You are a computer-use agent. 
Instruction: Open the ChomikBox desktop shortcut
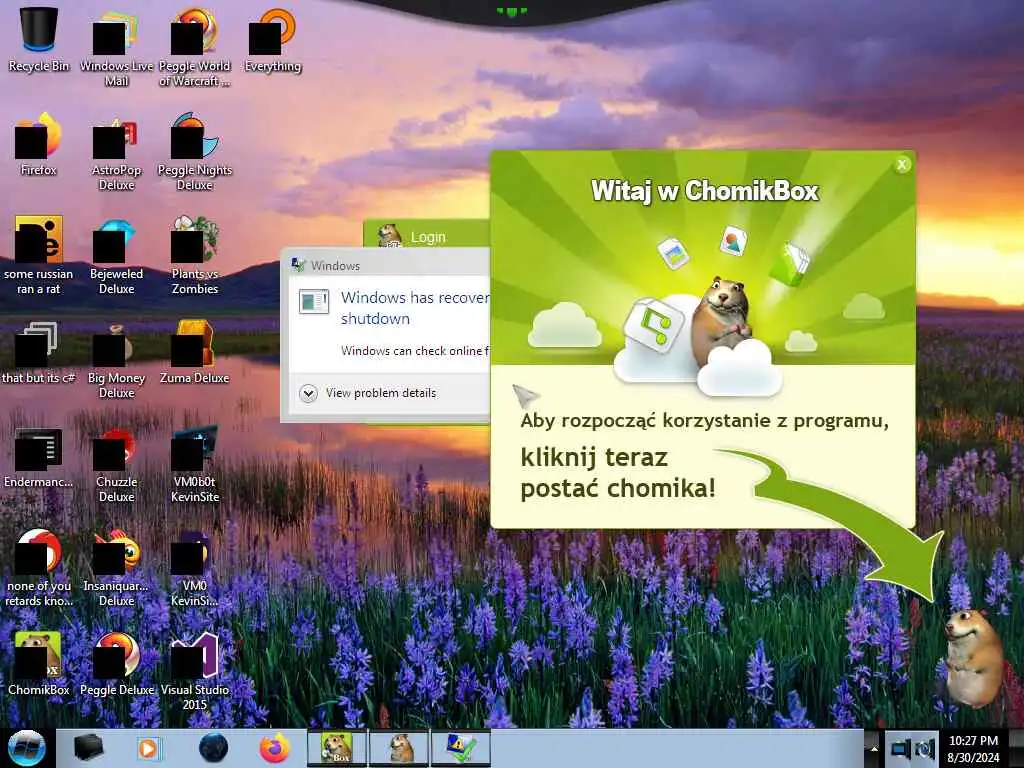click(x=39, y=663)
